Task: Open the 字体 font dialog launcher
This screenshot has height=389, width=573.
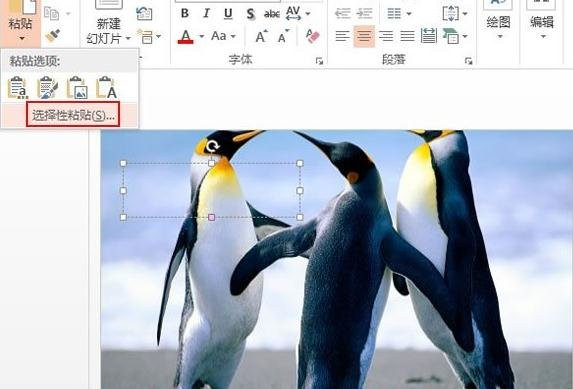Action: [x=319, y=61]
